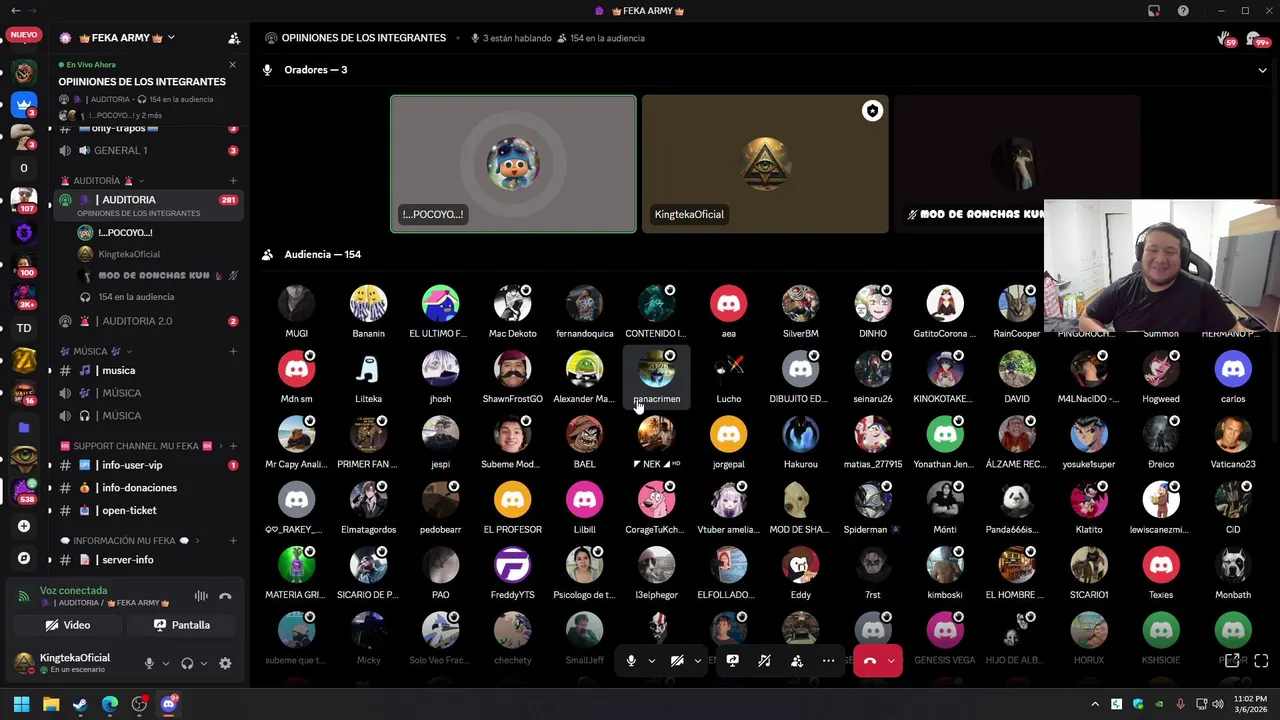Click the FreddyYTS audience avatar

pyautogui.click(x=512, y=565)
